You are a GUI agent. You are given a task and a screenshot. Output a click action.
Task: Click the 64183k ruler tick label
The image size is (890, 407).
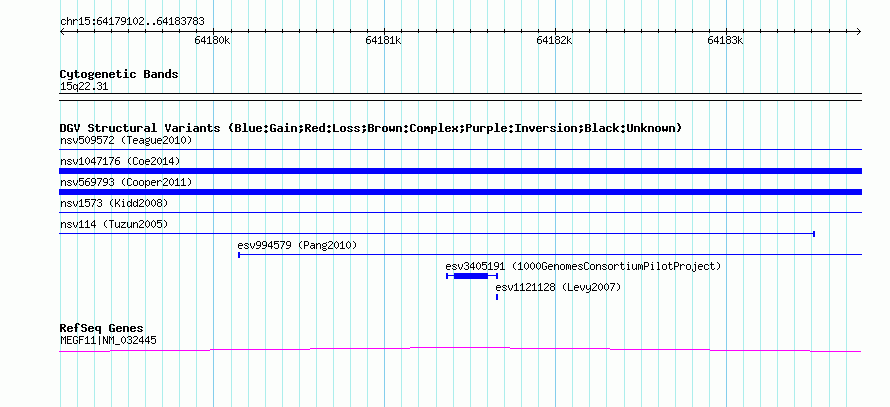(725, 40)
